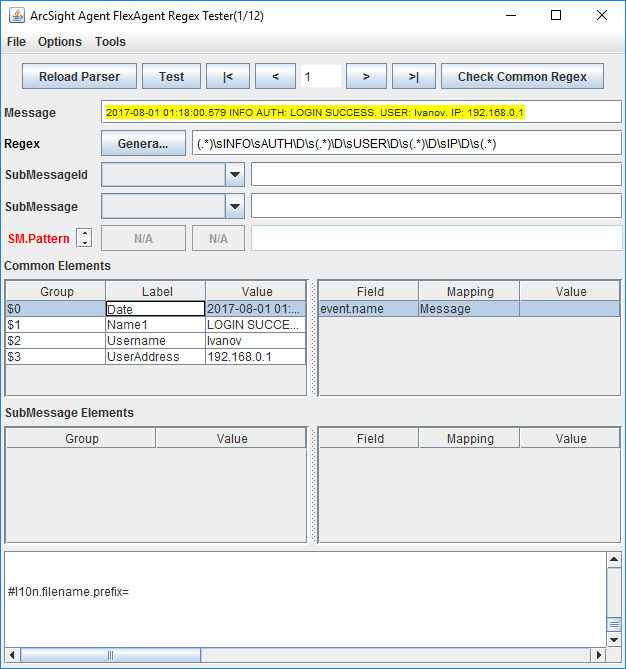Screen dimensions: 626x669
Task: Click the Date label cell
Action: (x=156, y=308)
